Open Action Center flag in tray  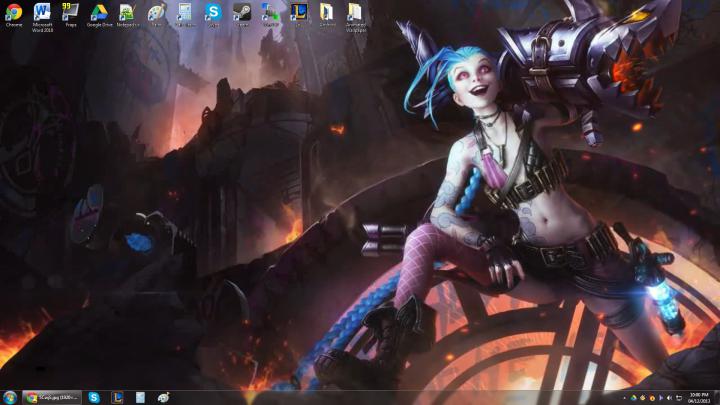[661, 398]
